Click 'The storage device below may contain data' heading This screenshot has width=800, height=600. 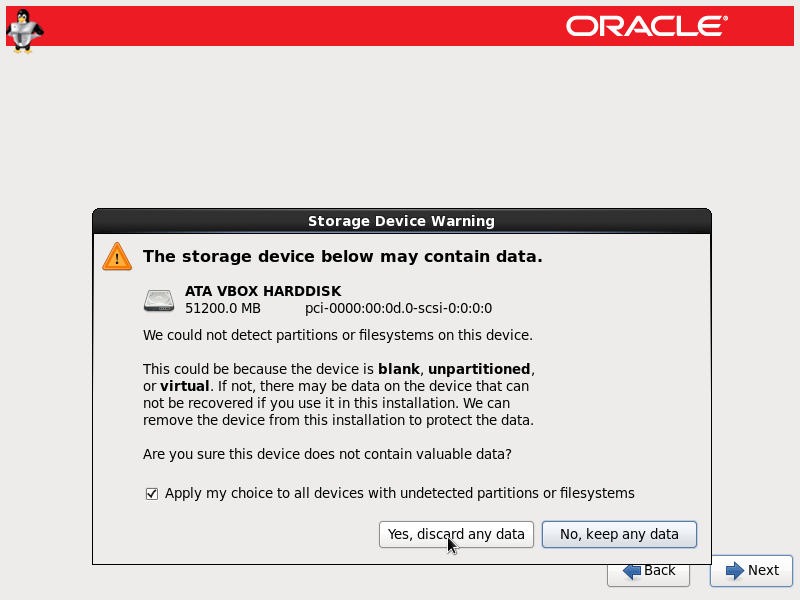tap(342, 256)
